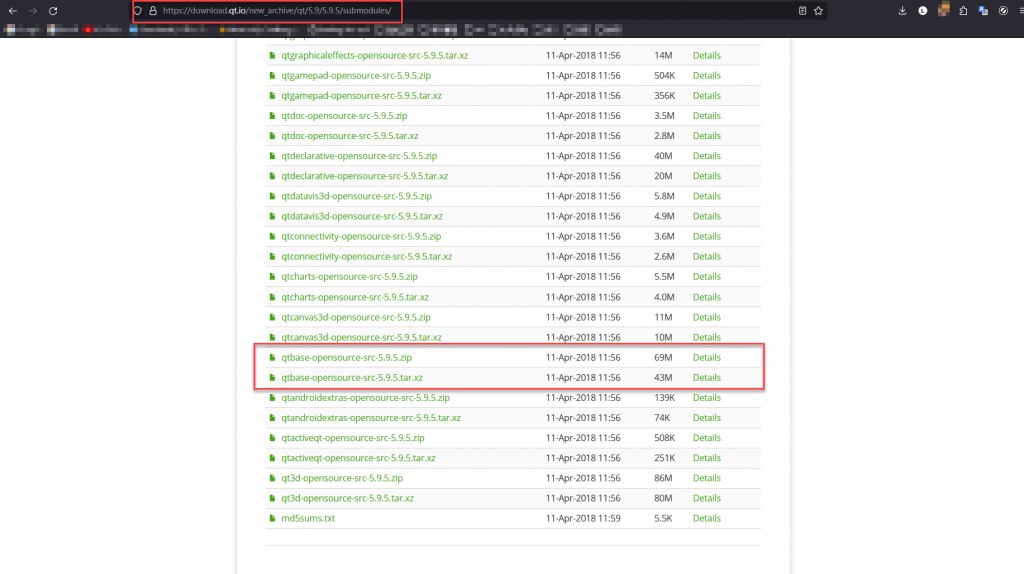This screenshot has height=574, width=1024.
Task: Open qtcharts-opensource-src-5.9.5.tar.xz link
Action: (355, 297)
